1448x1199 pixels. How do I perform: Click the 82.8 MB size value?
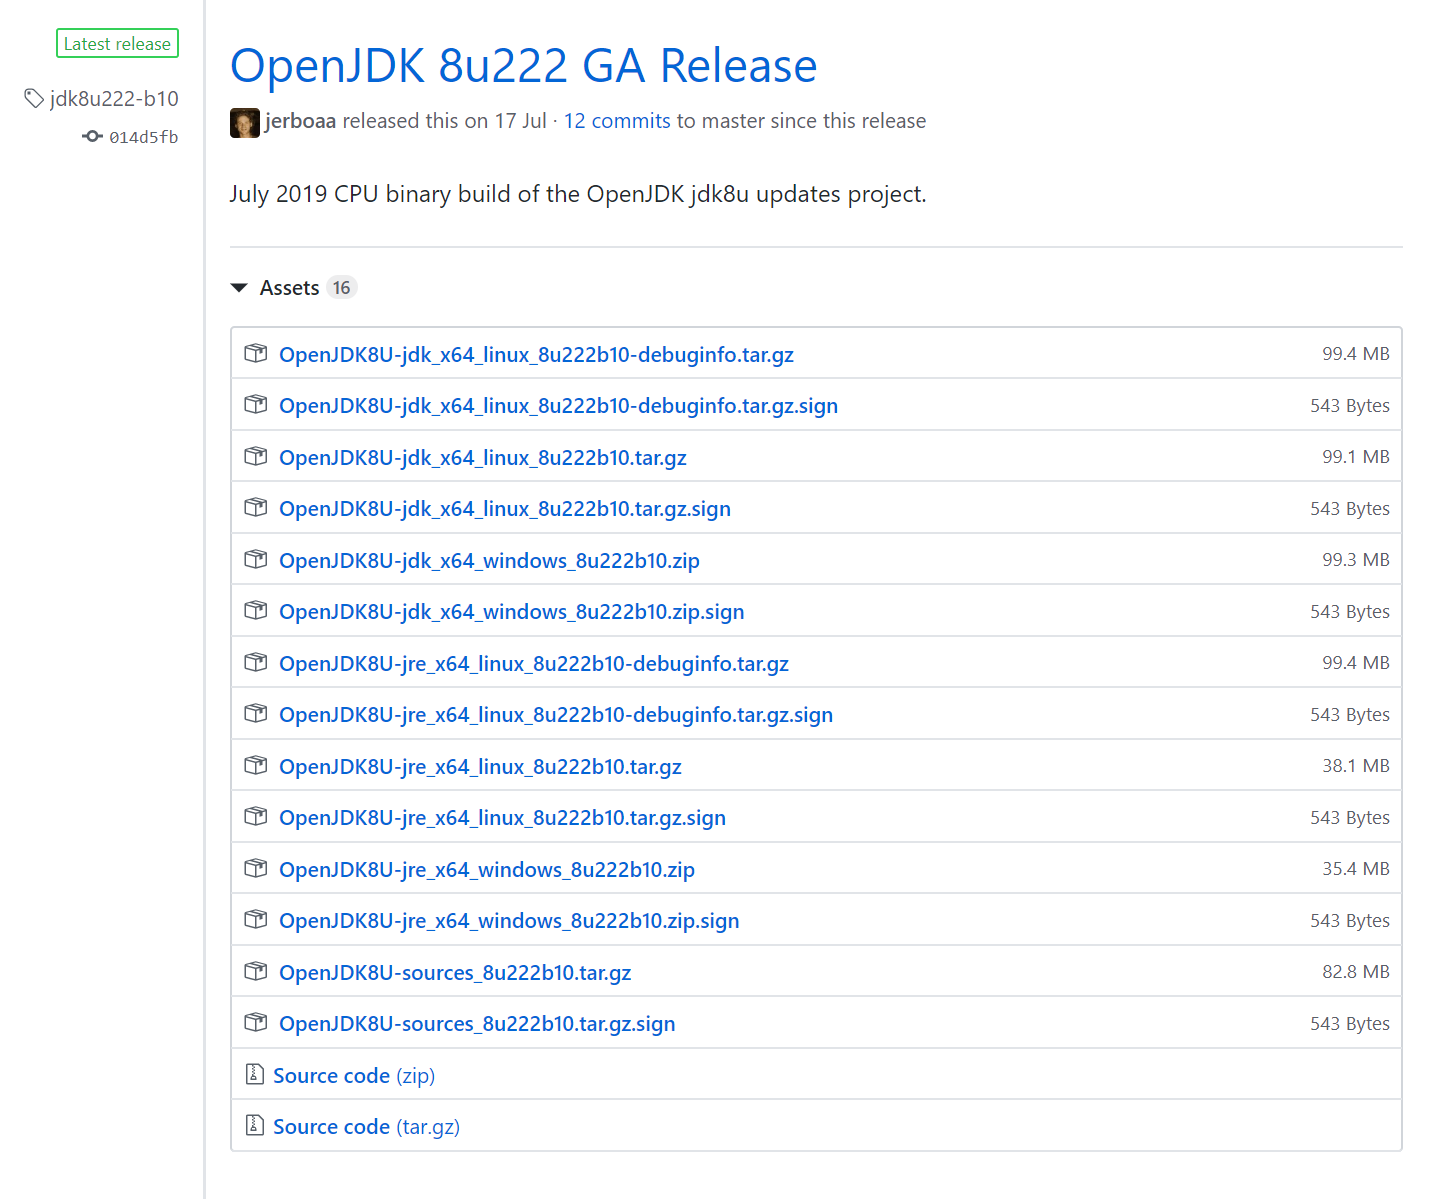pos(1355,972)
